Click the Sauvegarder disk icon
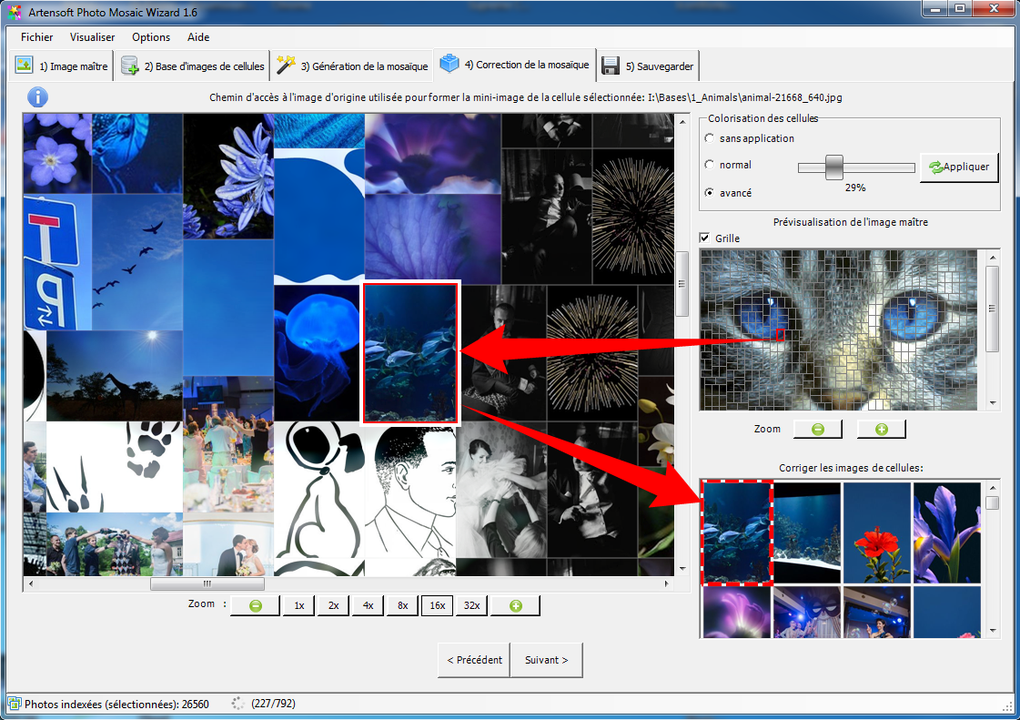Viewport: 1020px width, 720px height. (610, 65)
